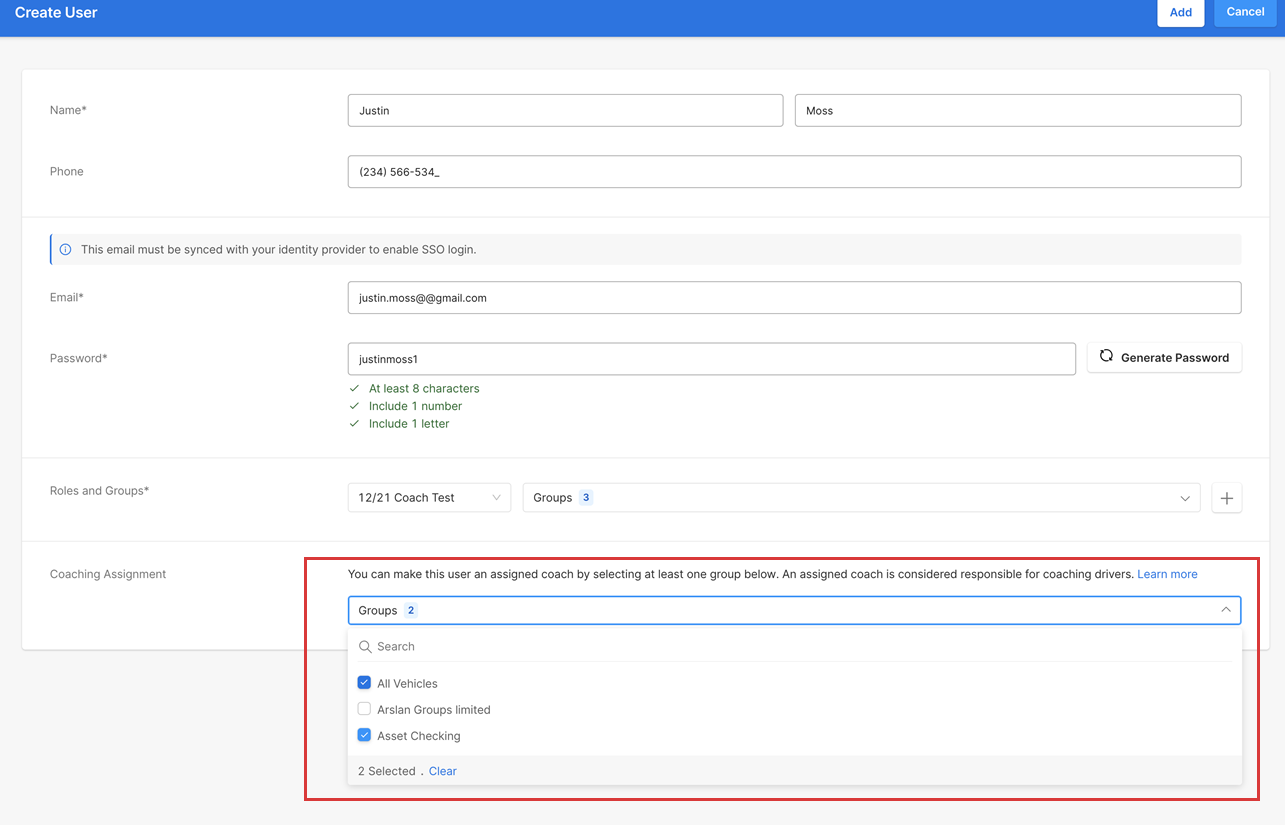The width and height of the screenshot is (1285, 825).
Task: Uncheck the All Vehicles checkbox
Action: tap(364, 683)
